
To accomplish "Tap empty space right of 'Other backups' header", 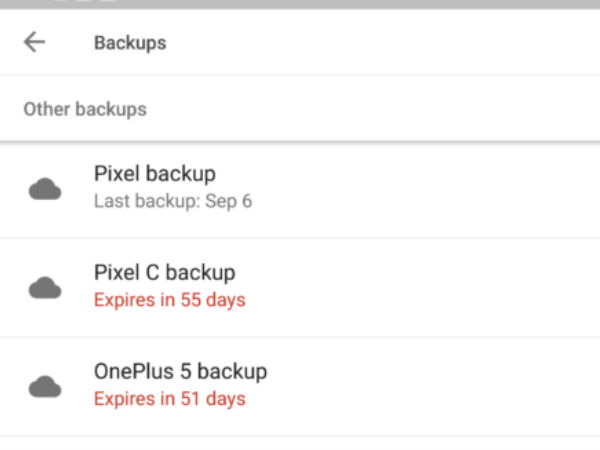I will click(x=400, y=109).
